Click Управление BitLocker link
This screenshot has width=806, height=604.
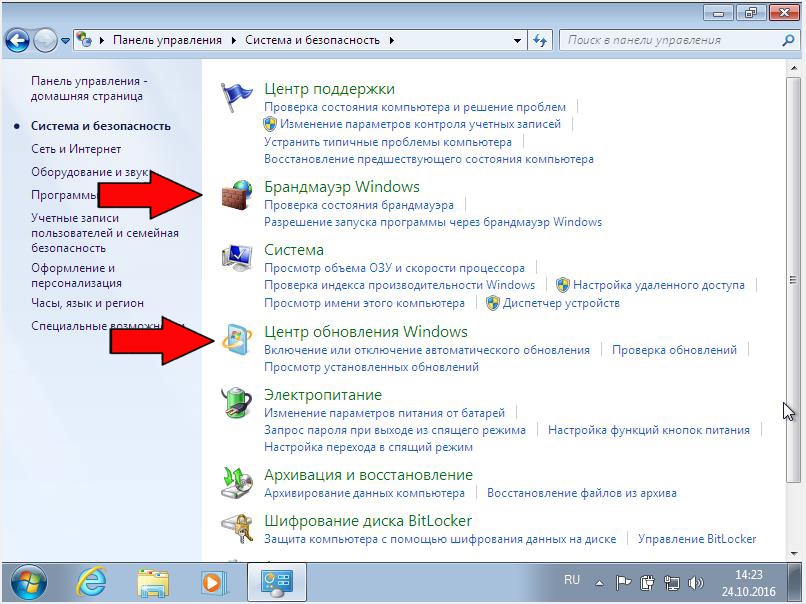pos(697,539)
